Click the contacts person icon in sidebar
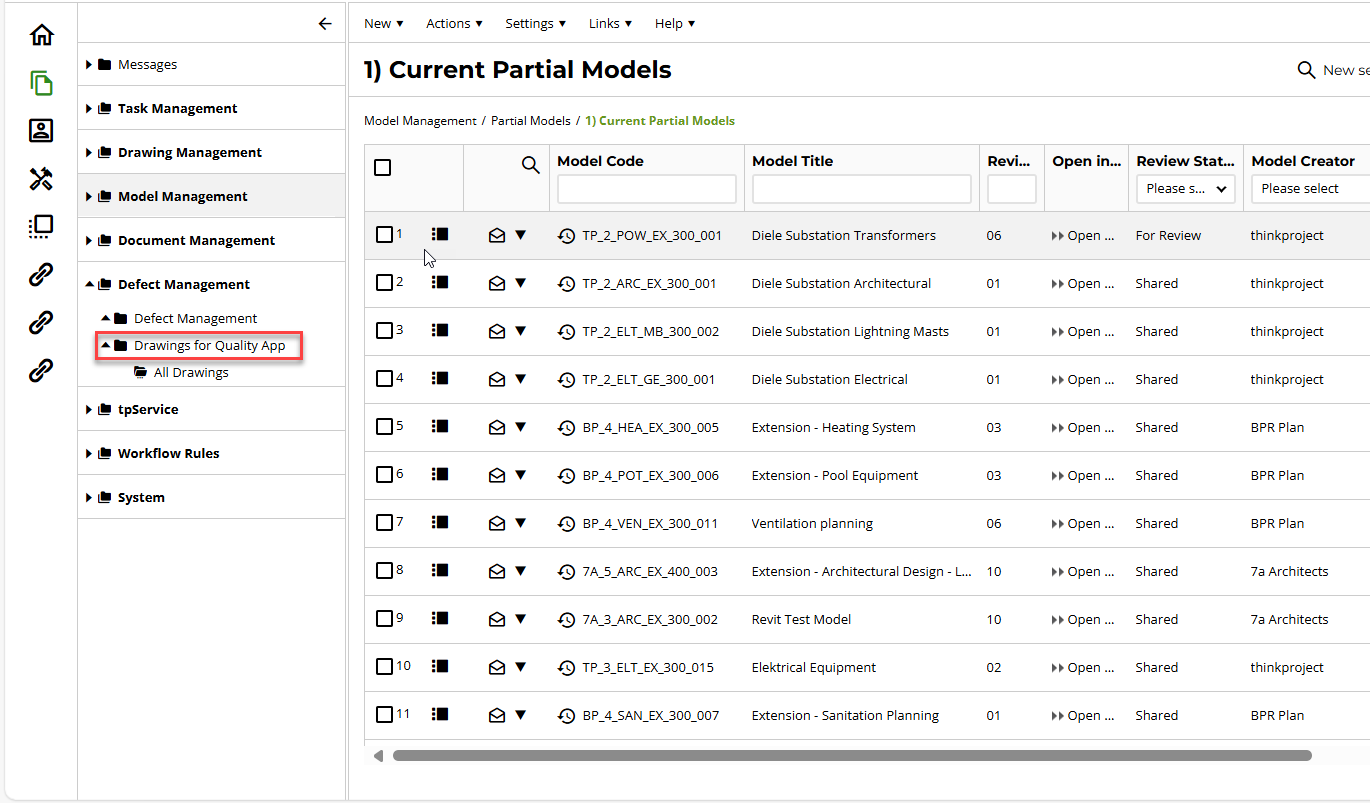Screen dimensions: 1370x803 [41, 131]
